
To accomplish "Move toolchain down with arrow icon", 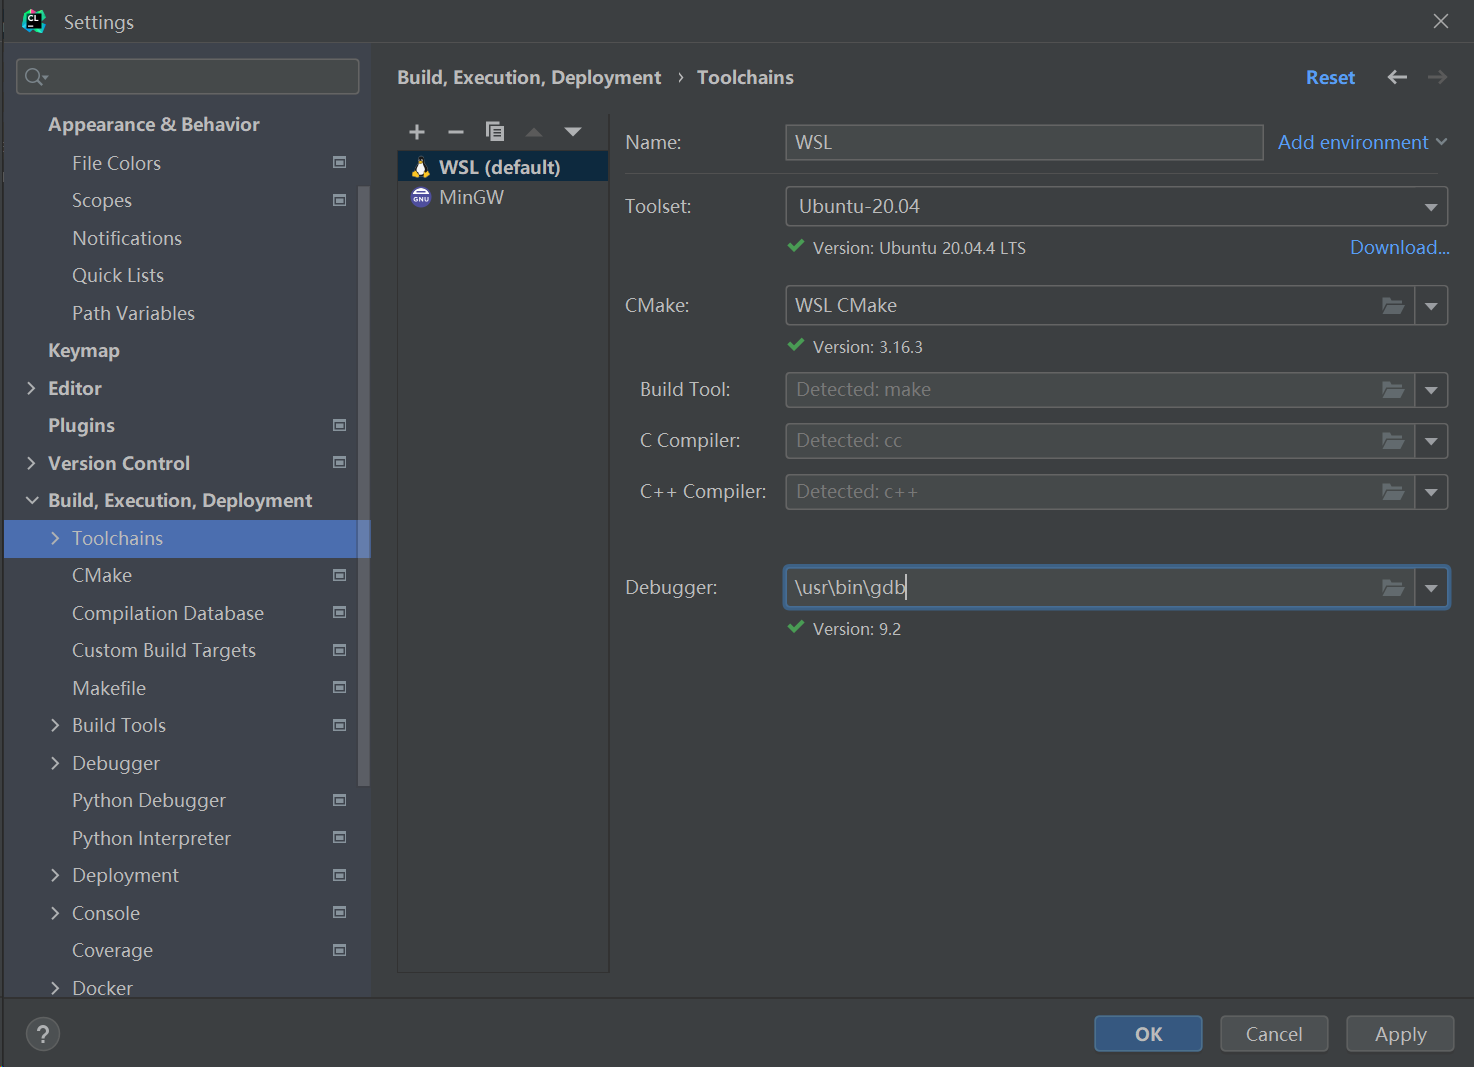I will (573, 132).
